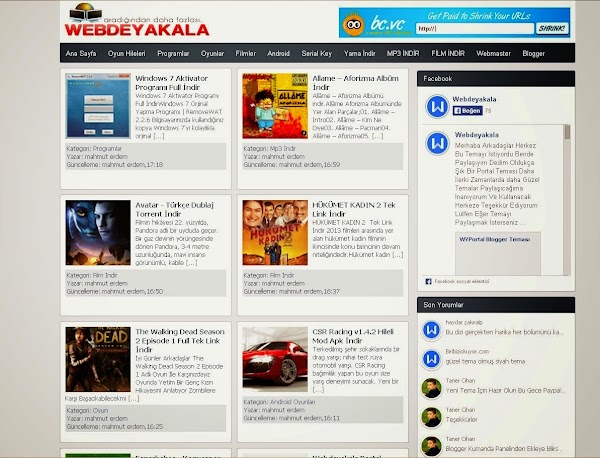Click Taner Cihan avatar beside Teşekkürler comment
The height and width of the screenshot is (458, 600).
(431, 417)
